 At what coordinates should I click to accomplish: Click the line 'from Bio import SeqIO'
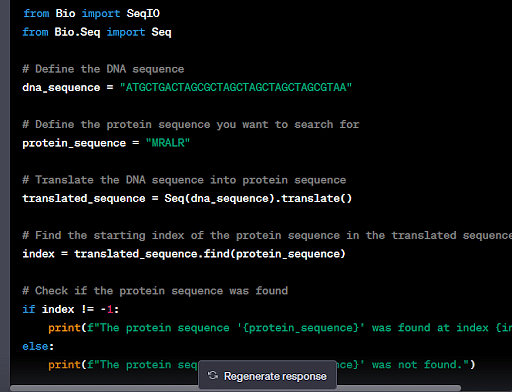pos(91,13)
